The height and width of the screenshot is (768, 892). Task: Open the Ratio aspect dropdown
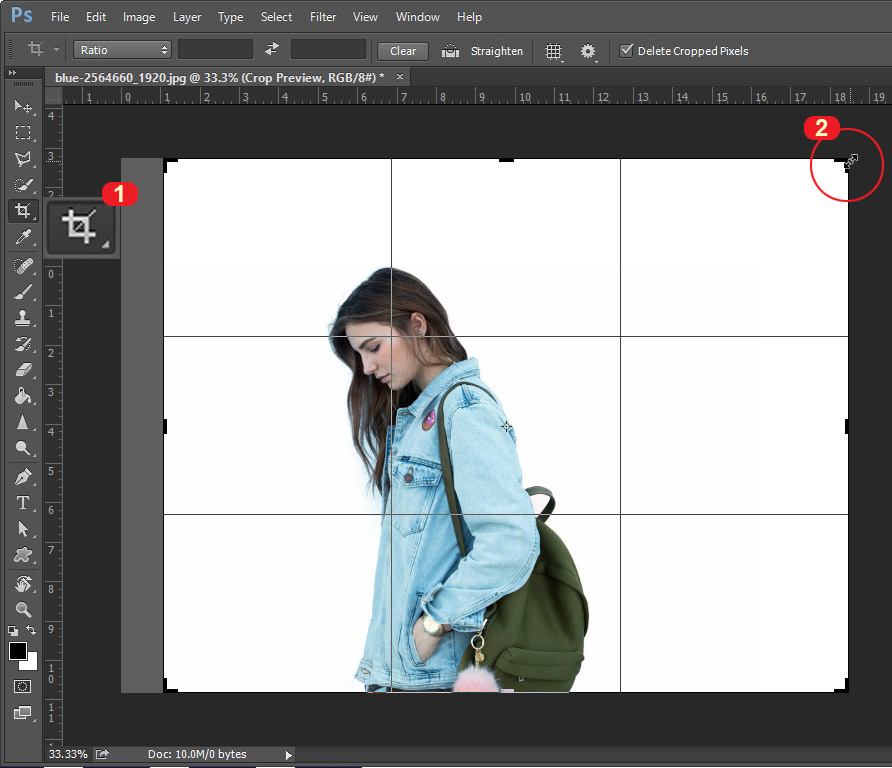122,50
